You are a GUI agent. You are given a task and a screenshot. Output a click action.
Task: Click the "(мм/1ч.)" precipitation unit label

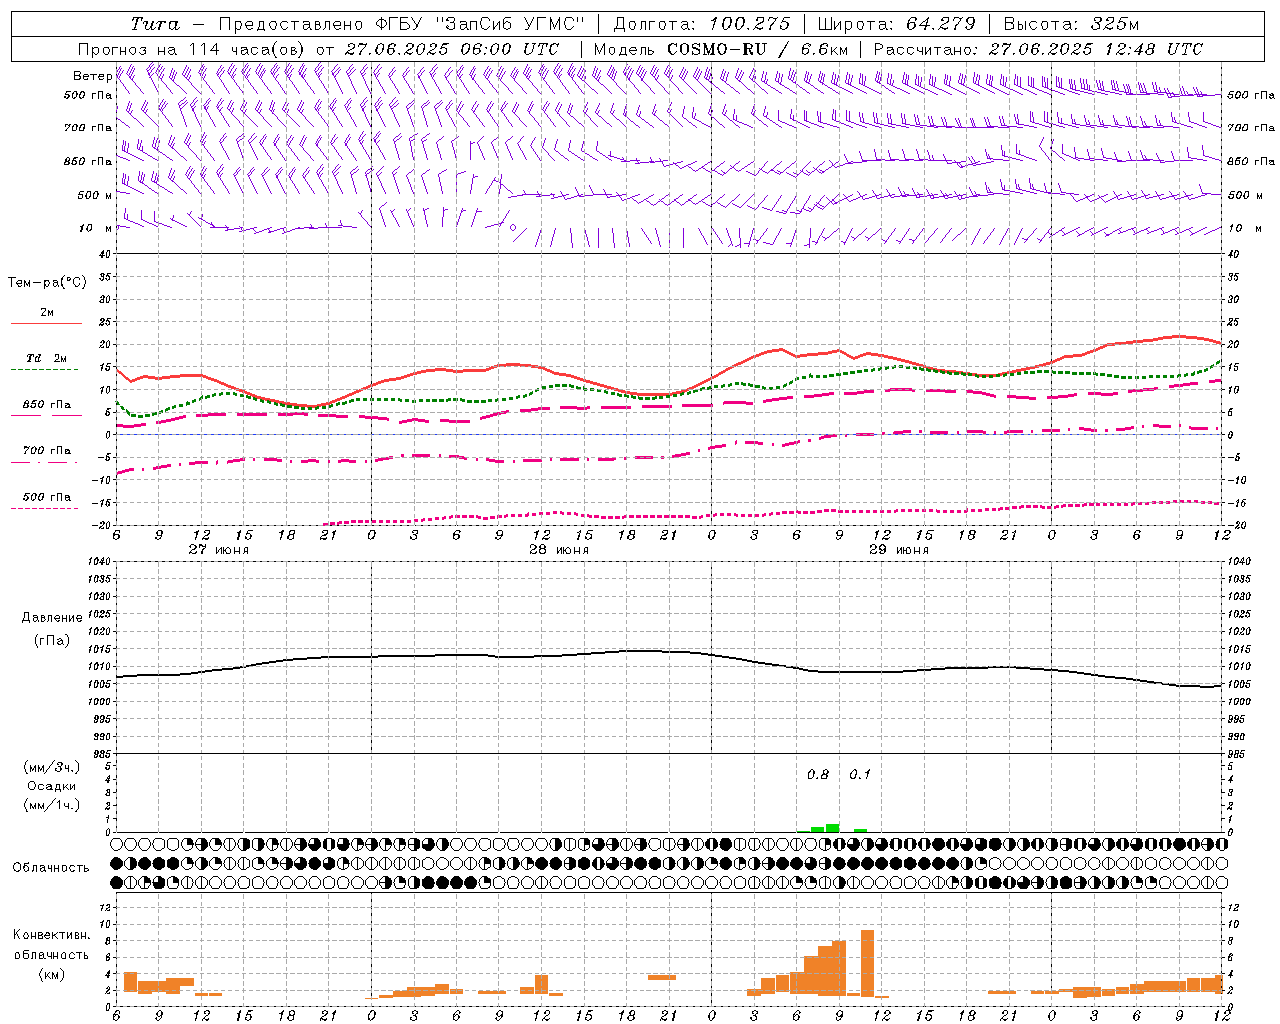[51, 805]
